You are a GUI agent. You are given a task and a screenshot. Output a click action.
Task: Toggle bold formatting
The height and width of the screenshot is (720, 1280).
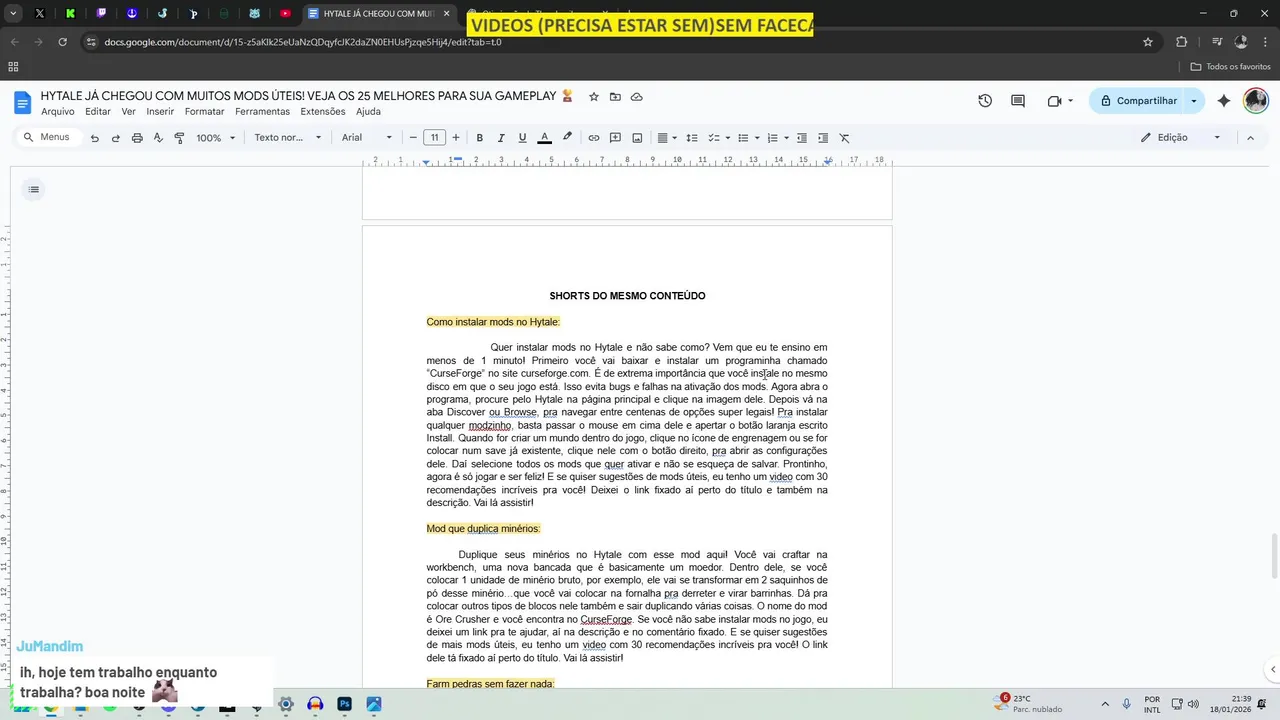point(480,138)
